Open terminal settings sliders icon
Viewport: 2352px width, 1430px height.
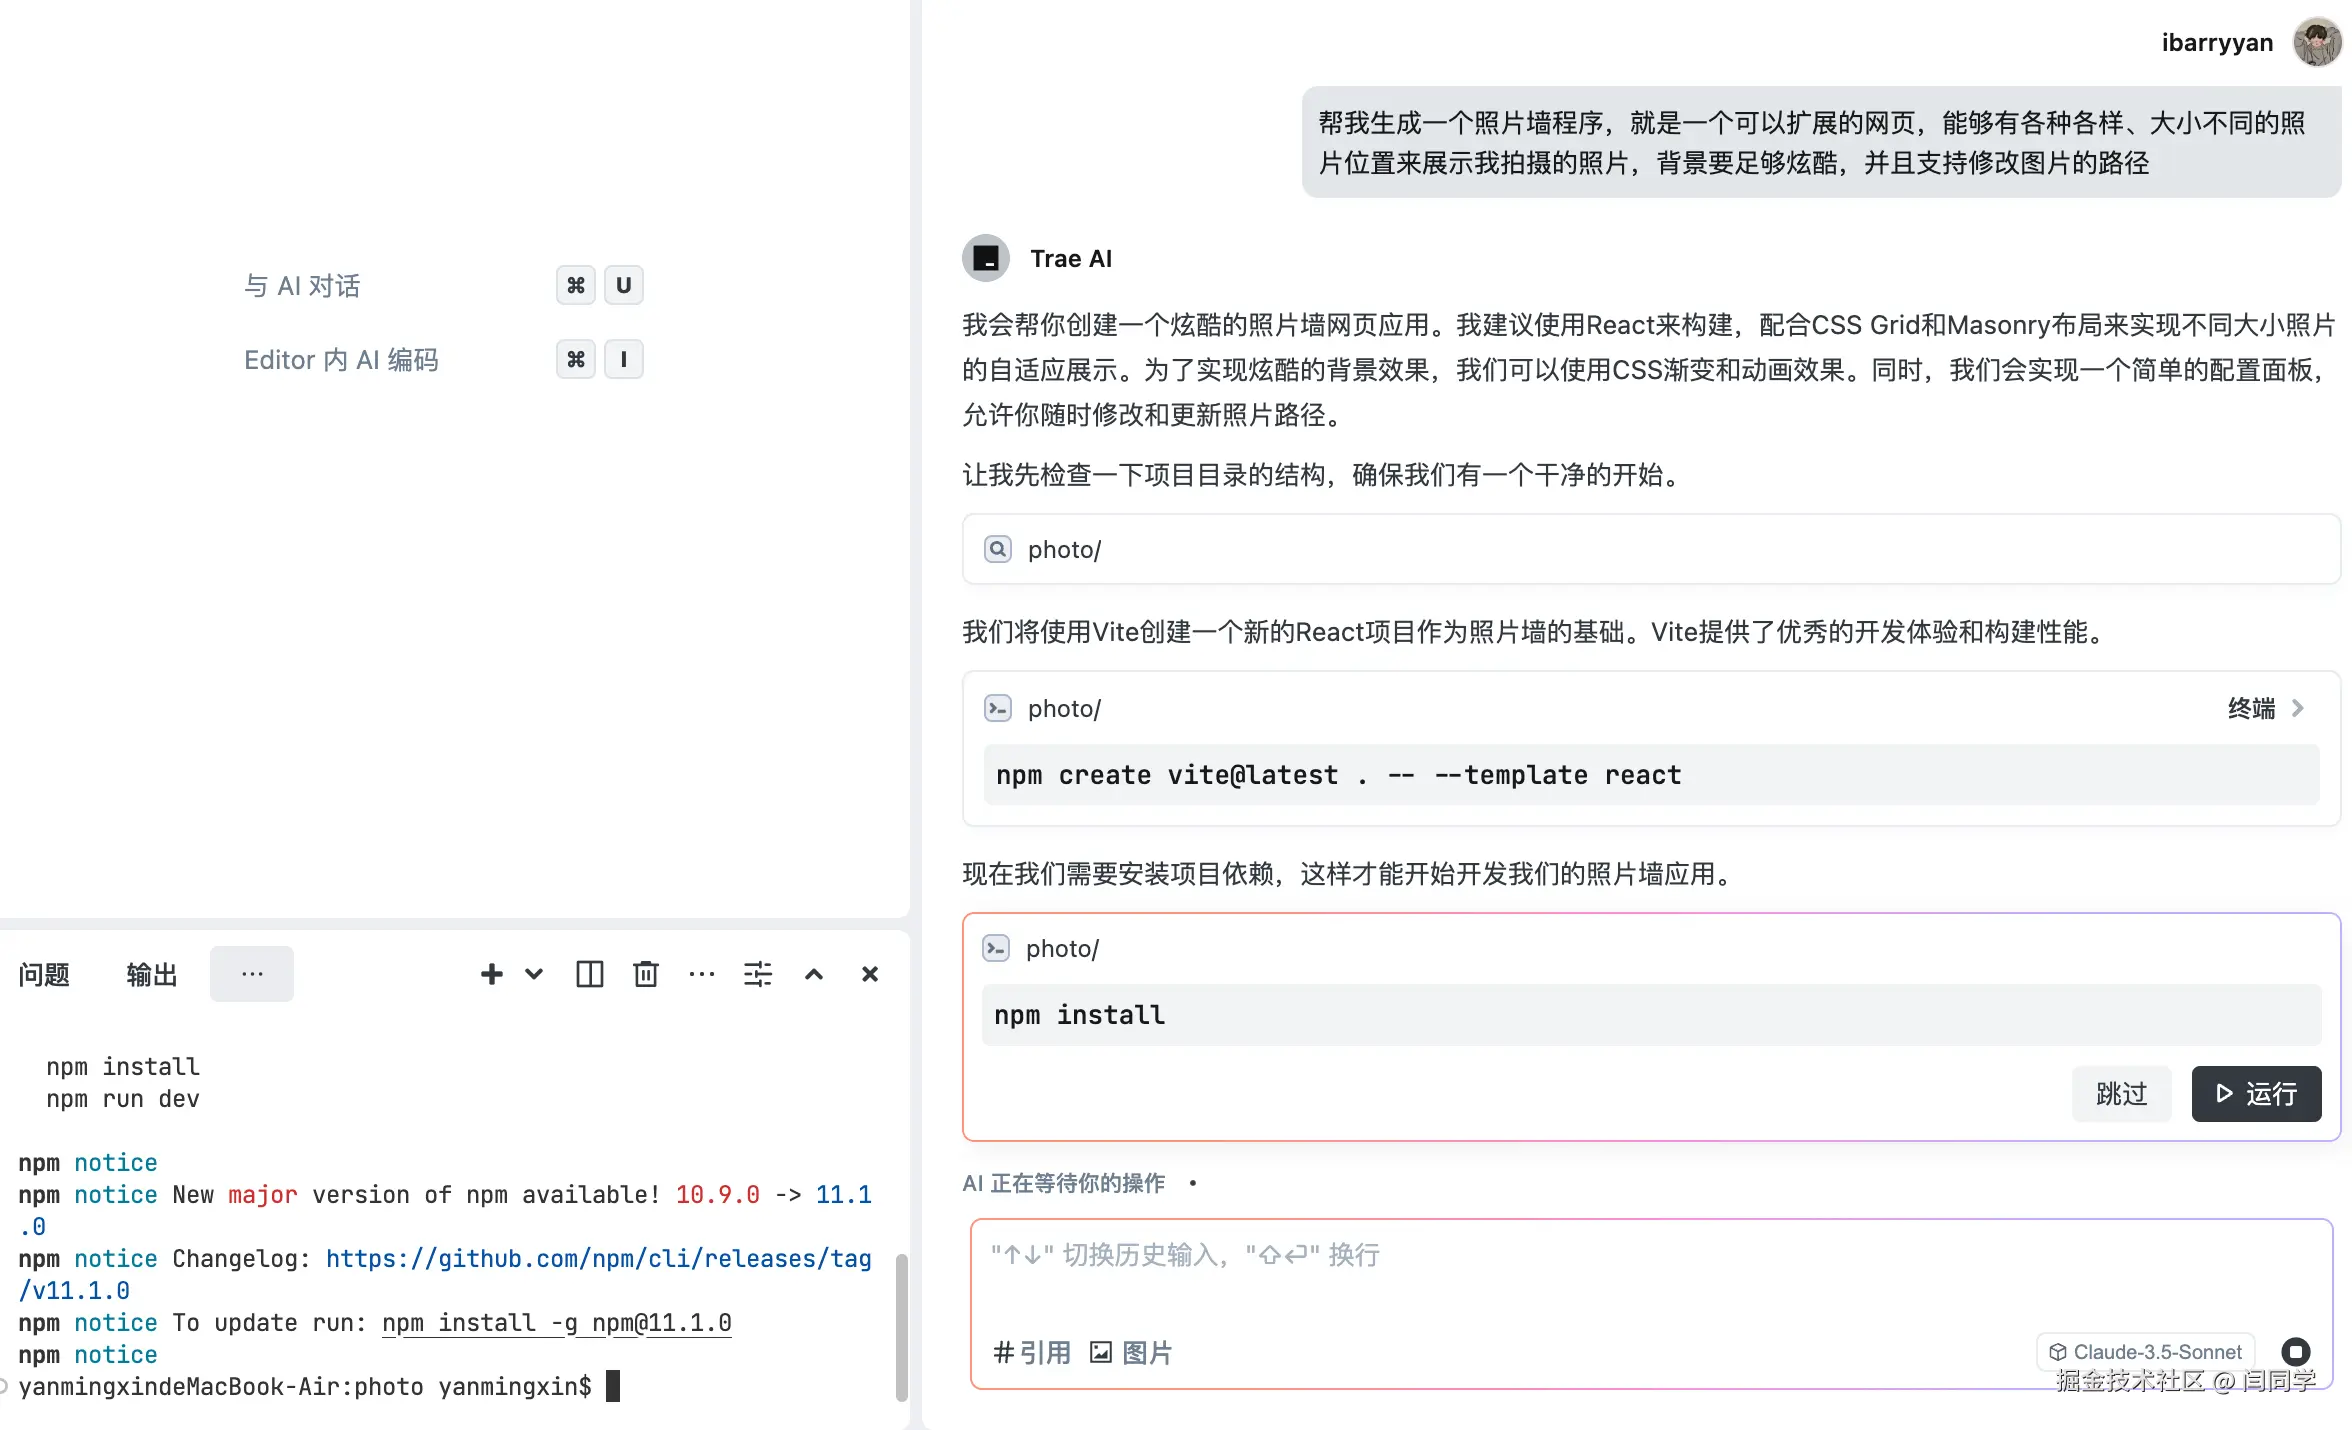point(758,974)
